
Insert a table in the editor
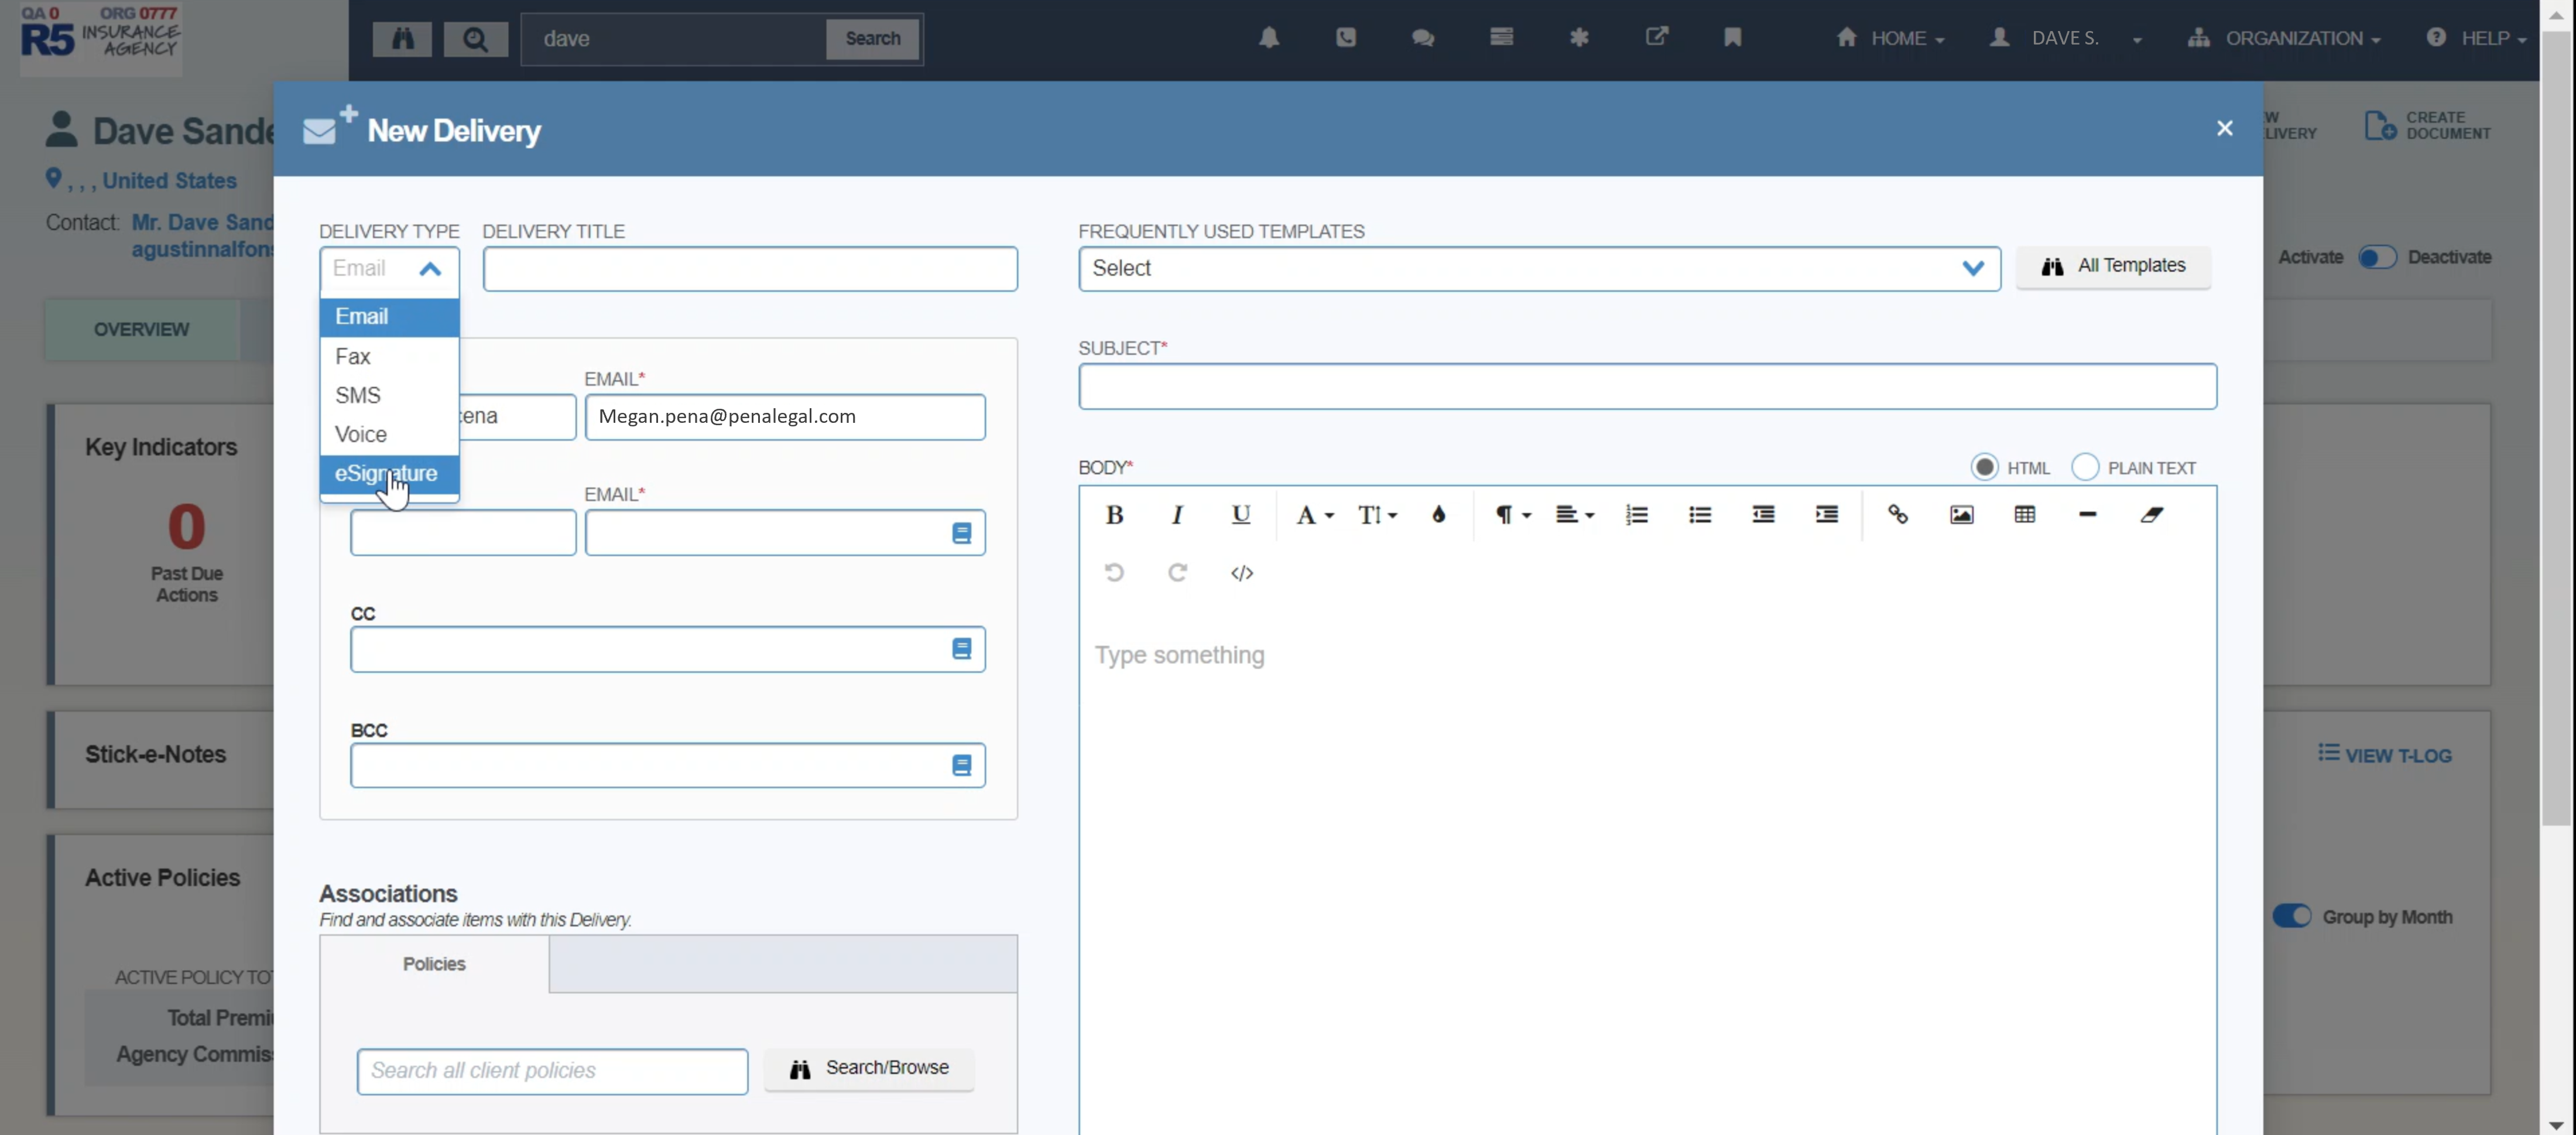click(2024, 515)
